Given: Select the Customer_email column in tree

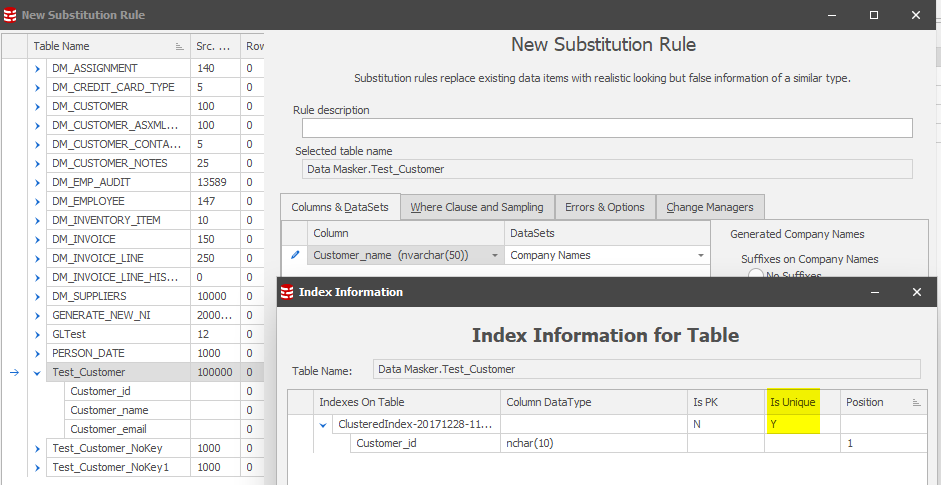Looking at the screenshot, I should point(108,429).
